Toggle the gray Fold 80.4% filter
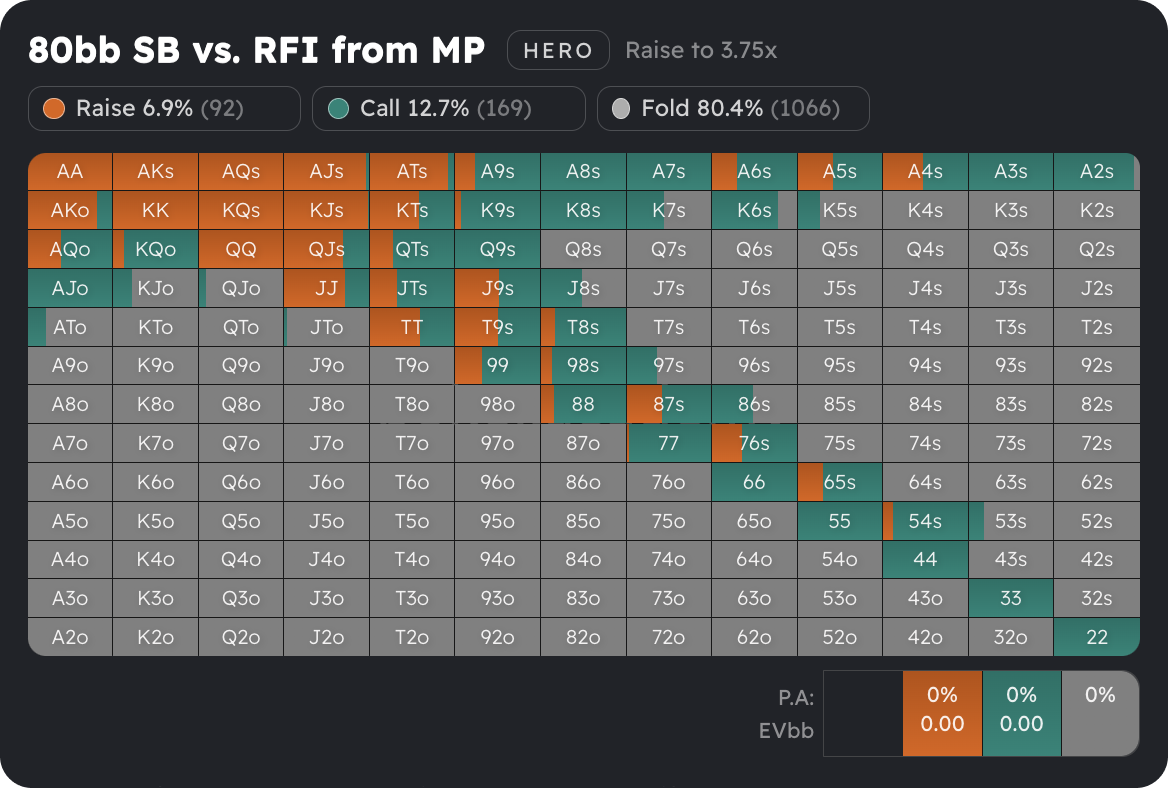This screenshot has width=1168, height=790. tap(732, 108)
